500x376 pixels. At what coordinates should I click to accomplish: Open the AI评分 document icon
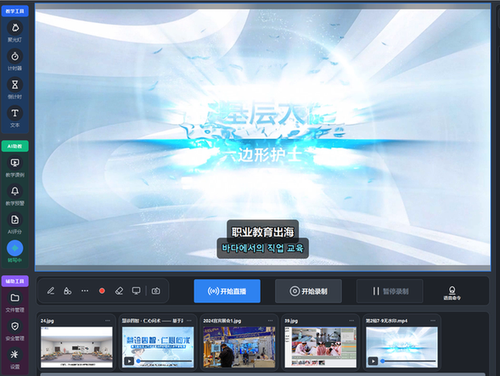click(15, 220)
